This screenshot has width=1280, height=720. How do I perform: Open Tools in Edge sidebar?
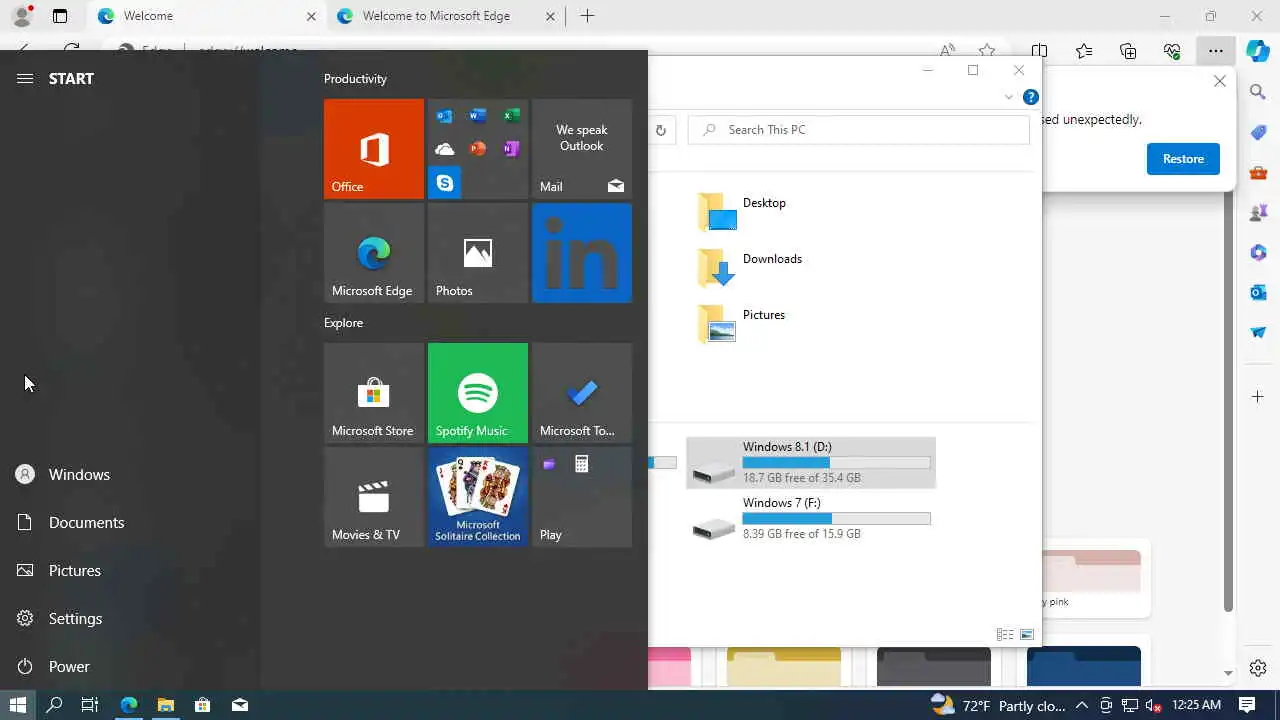(x=1258, y=172)
